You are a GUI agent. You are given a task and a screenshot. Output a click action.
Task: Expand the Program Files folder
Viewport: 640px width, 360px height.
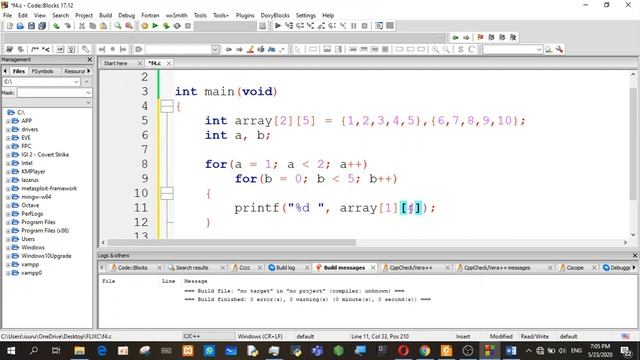pos(8,222)
